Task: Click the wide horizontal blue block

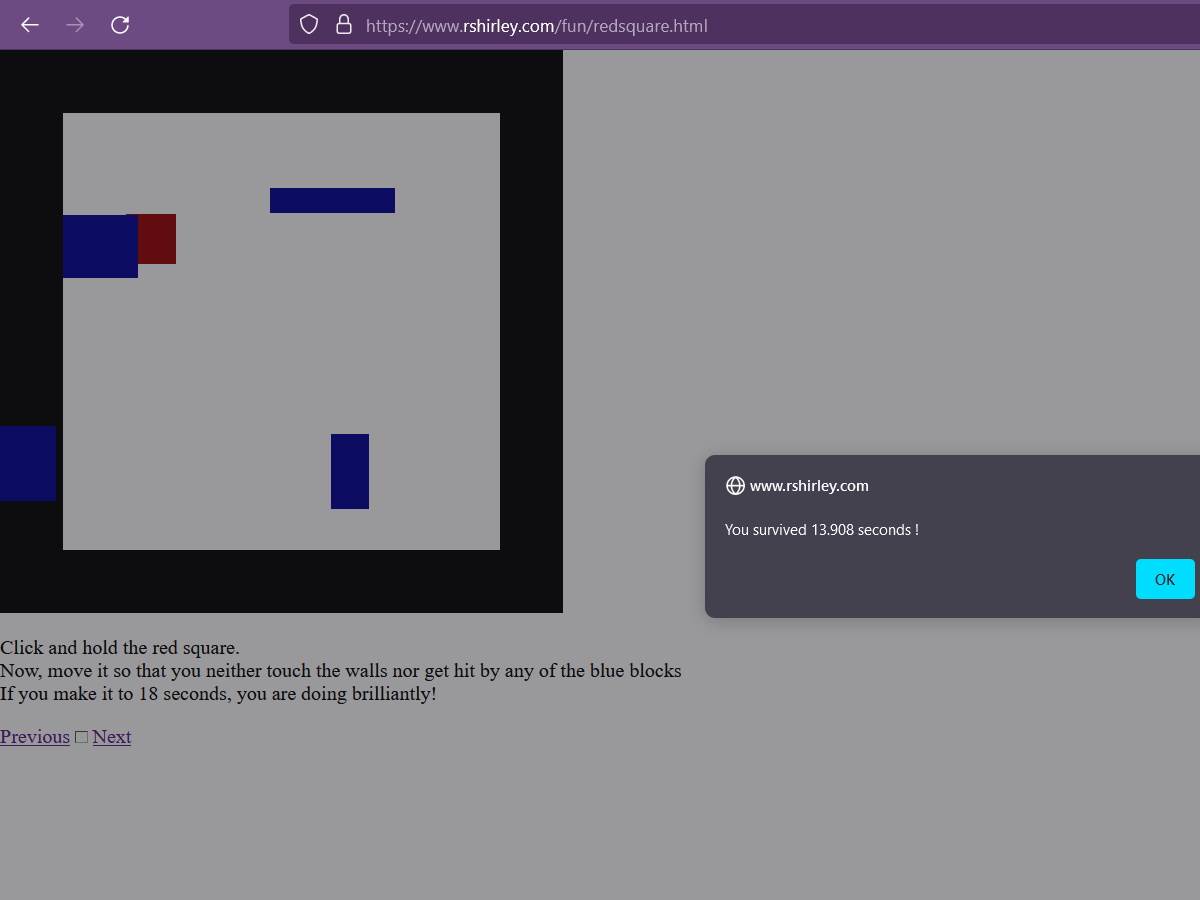Action: coord(332,200)
